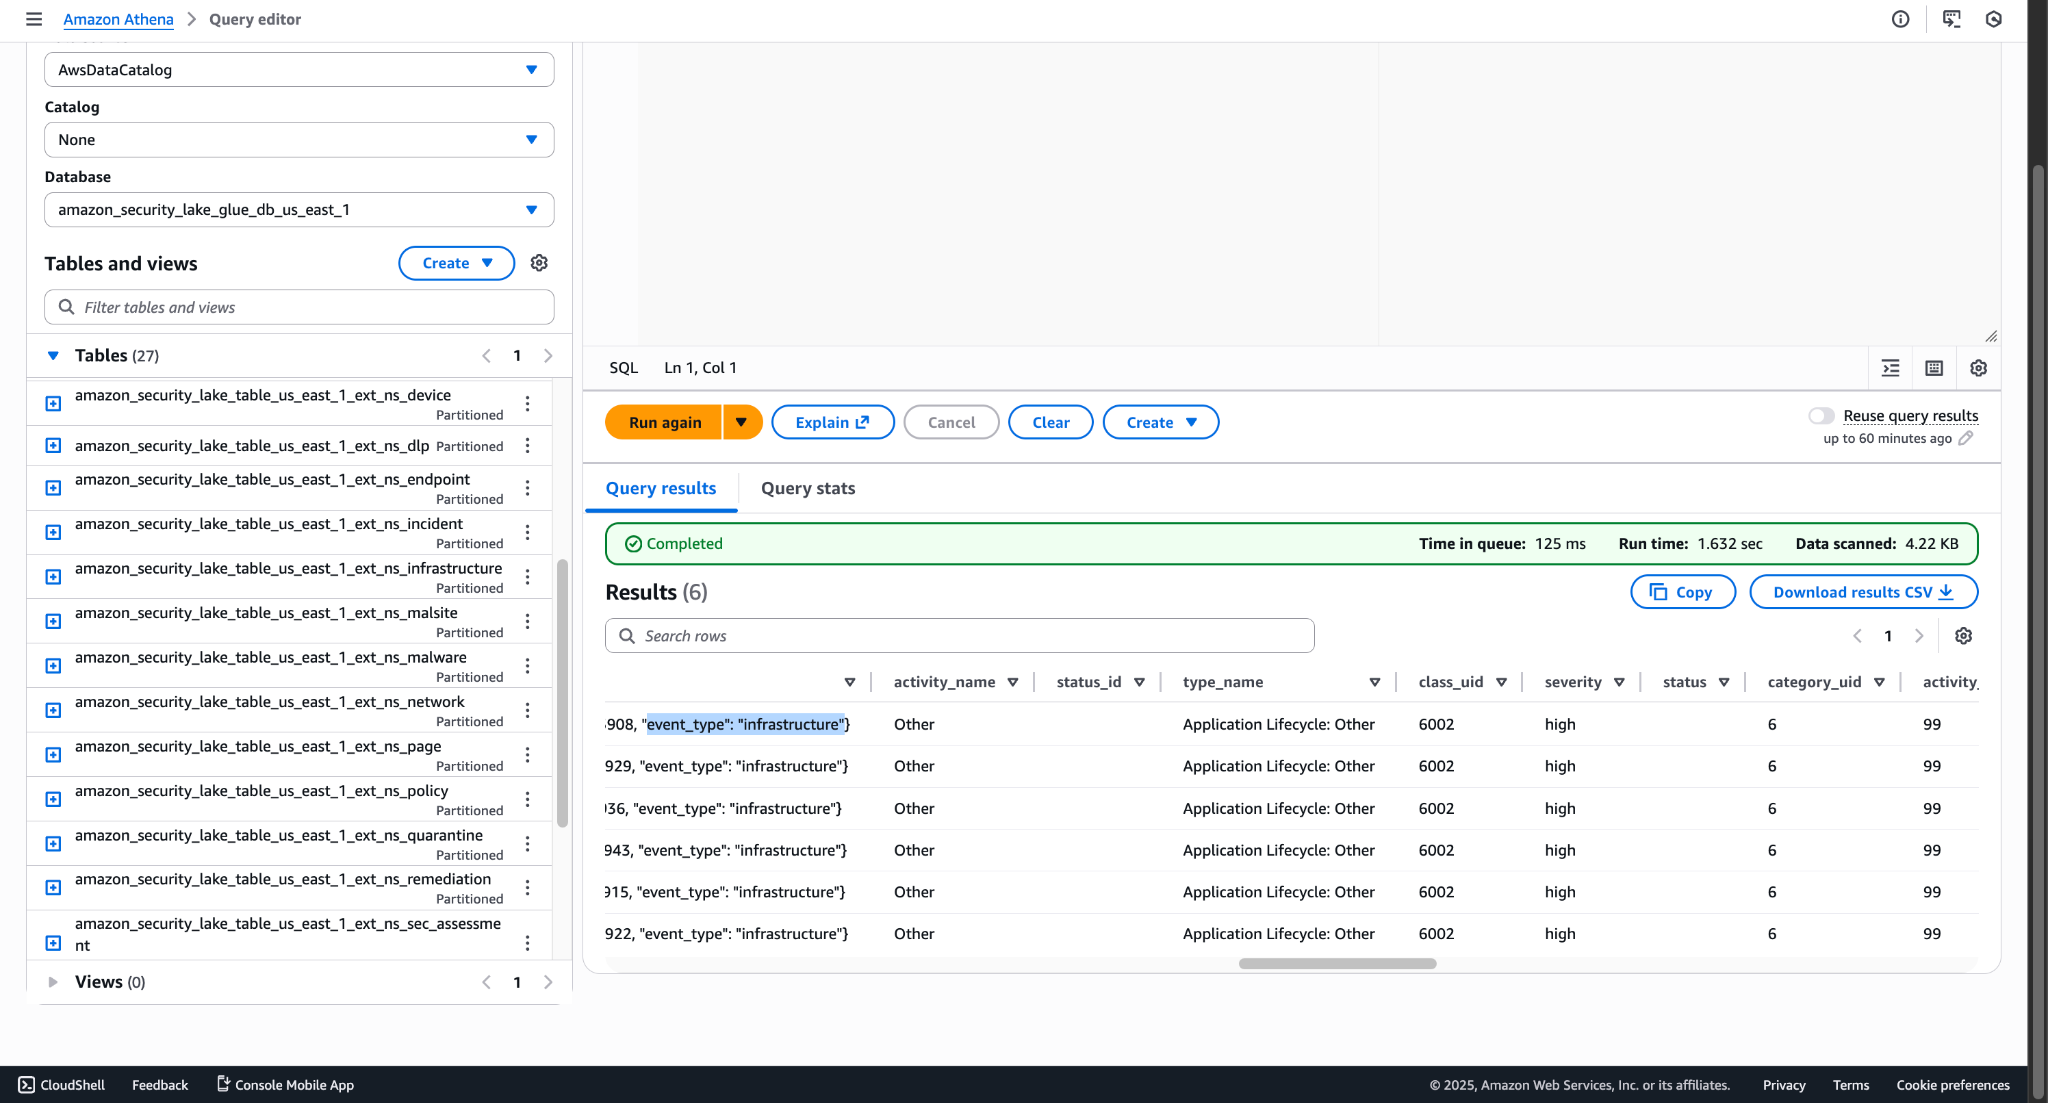Click the keyboard shortcuts icon in editor bar
The height and width of the screenshot is (1103, 2048).
click(1934, 368)
